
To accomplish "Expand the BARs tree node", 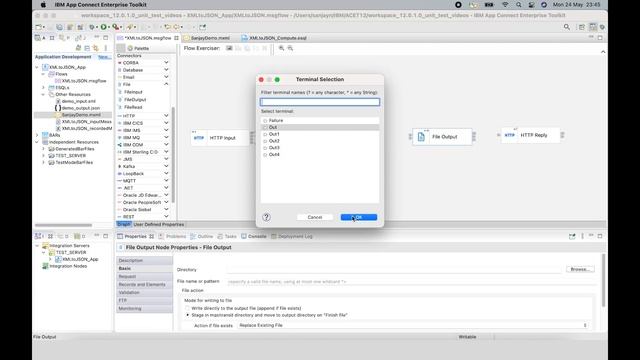I will tap(37, 135).
